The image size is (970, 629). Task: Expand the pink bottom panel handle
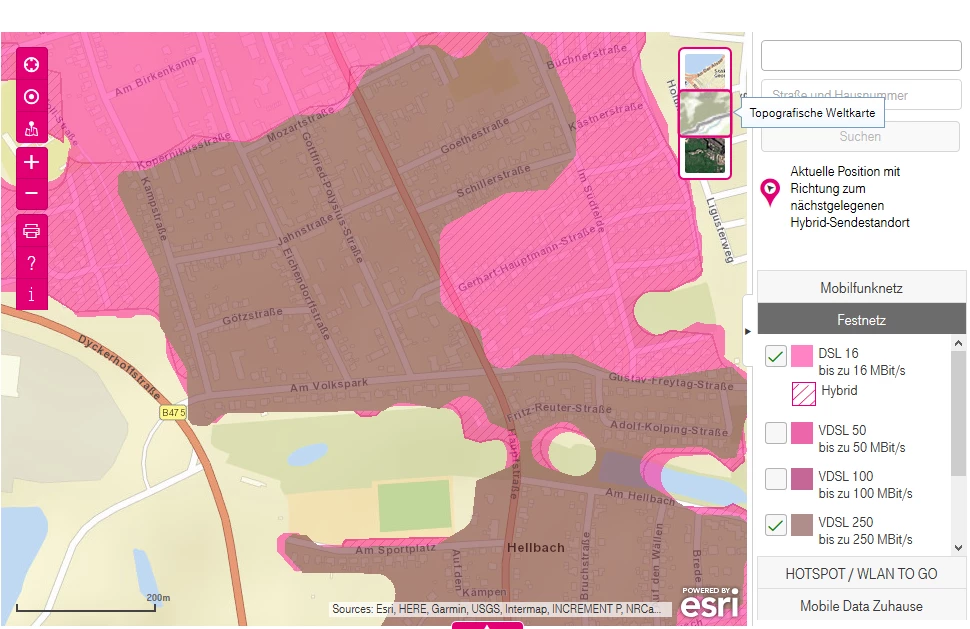tap(487, 625)
